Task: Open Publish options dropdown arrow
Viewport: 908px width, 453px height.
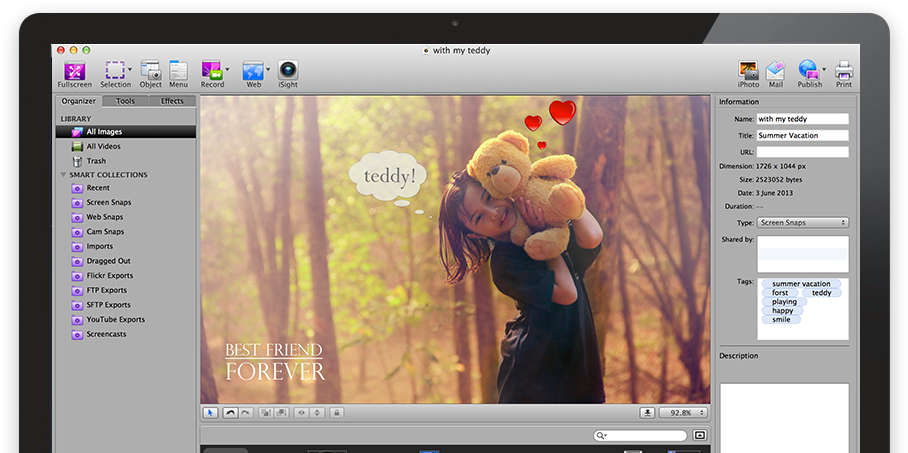Action: tap(823, 69)
